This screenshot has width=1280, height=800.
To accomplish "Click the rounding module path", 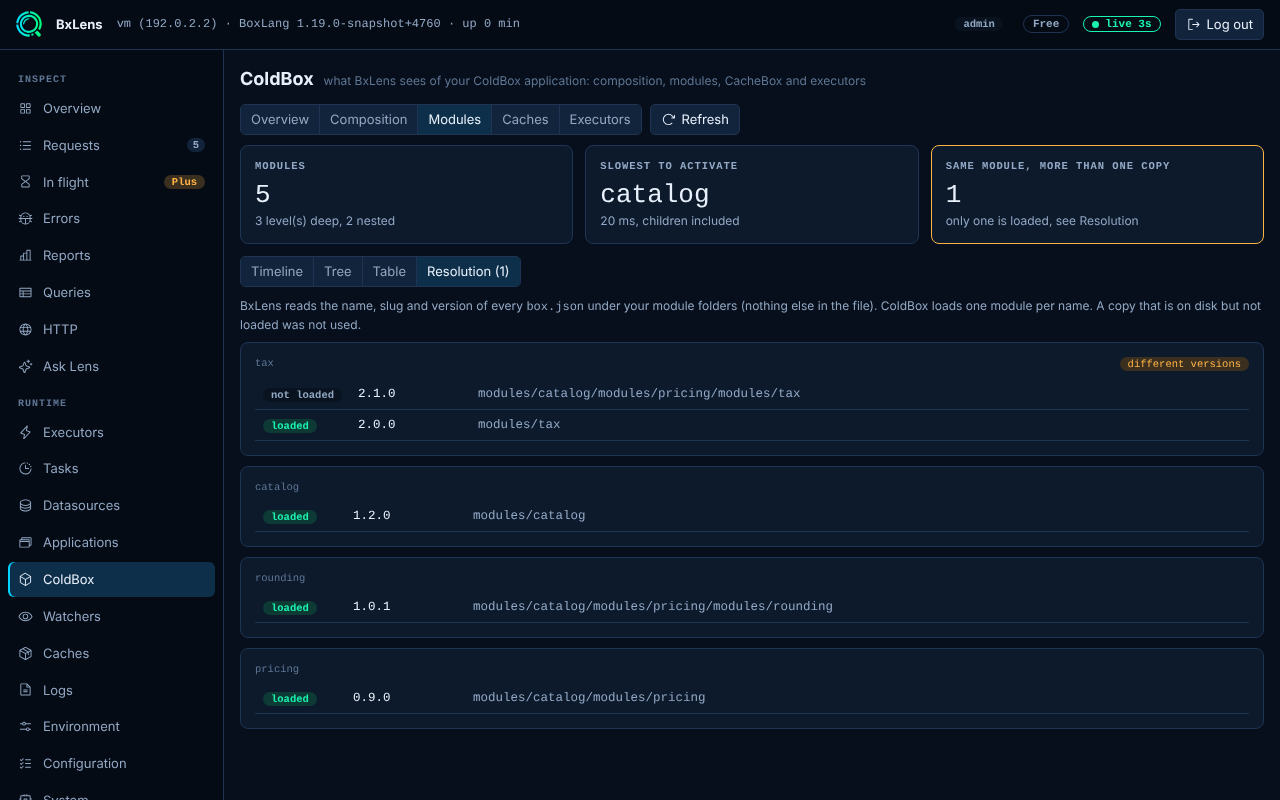I will [x=653, y=606].
